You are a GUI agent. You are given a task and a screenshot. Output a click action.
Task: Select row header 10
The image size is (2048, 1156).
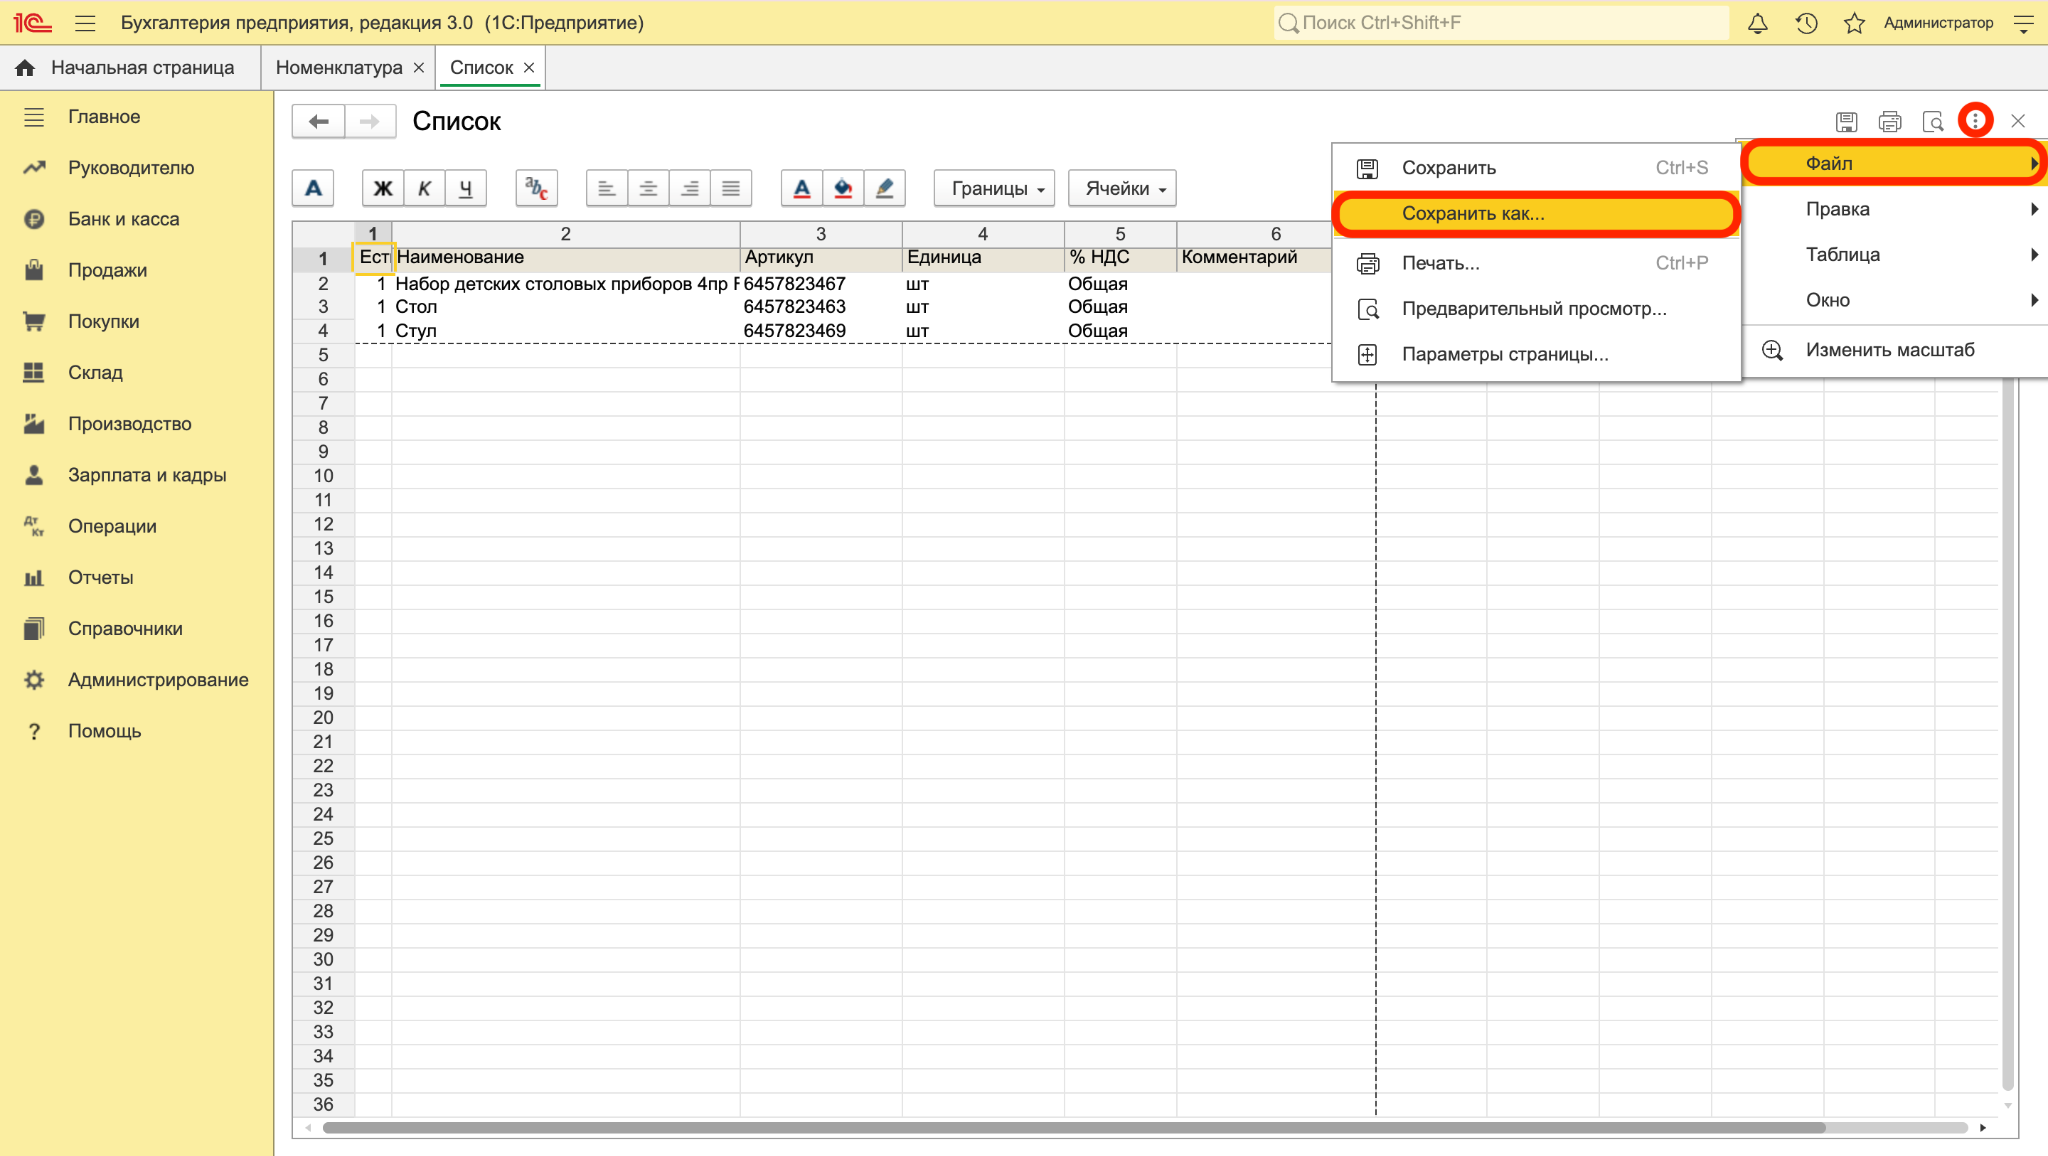click(x=323, y=476)
